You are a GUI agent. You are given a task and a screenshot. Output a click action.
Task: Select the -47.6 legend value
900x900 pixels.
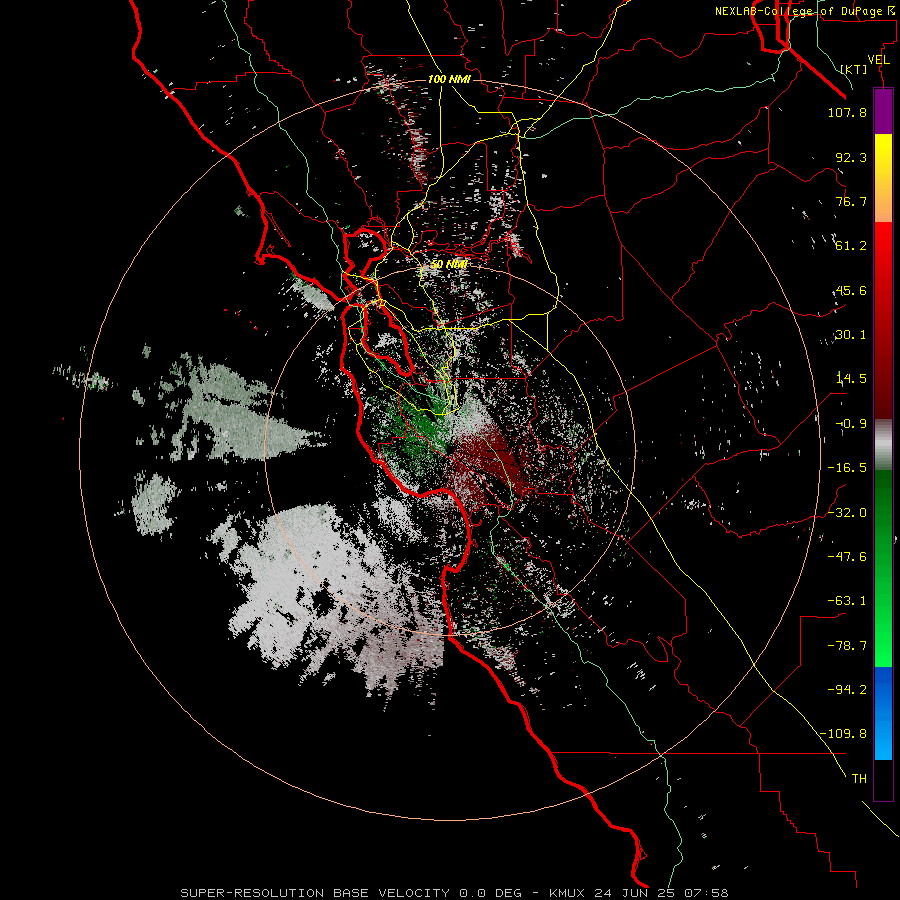[x=847, y=557]
